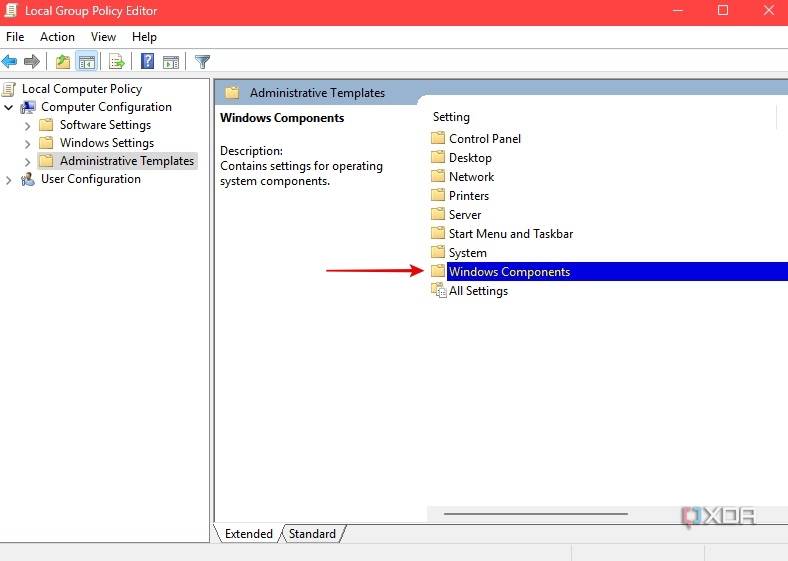This screenshot has height=561, width=788.
Task: Expand the User Configuration node
Action: 9,180
